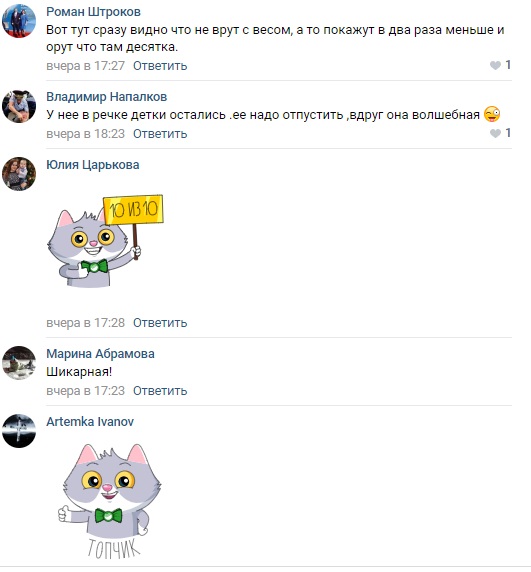
Task: Reply to Юлия Царькова's sticker comment
Action: (x=160, y=322)
